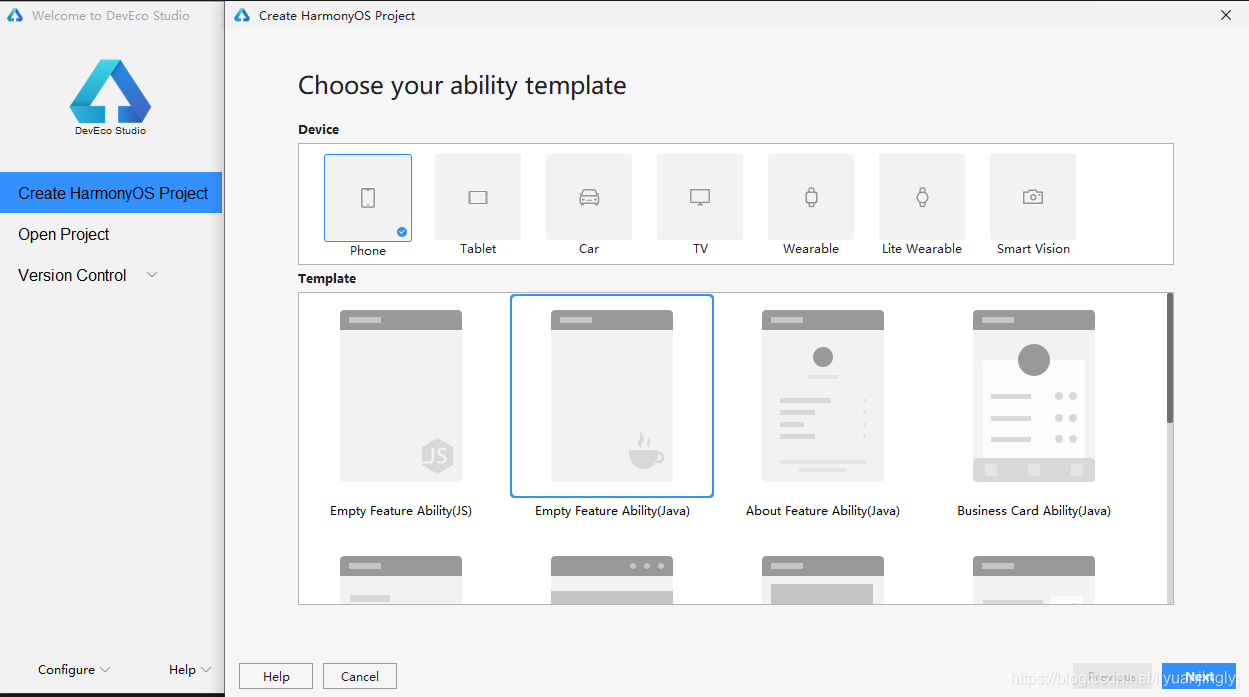Click the Business Card Ability(Java) label
The image size is (1249, 697).
pos(1034,511)
